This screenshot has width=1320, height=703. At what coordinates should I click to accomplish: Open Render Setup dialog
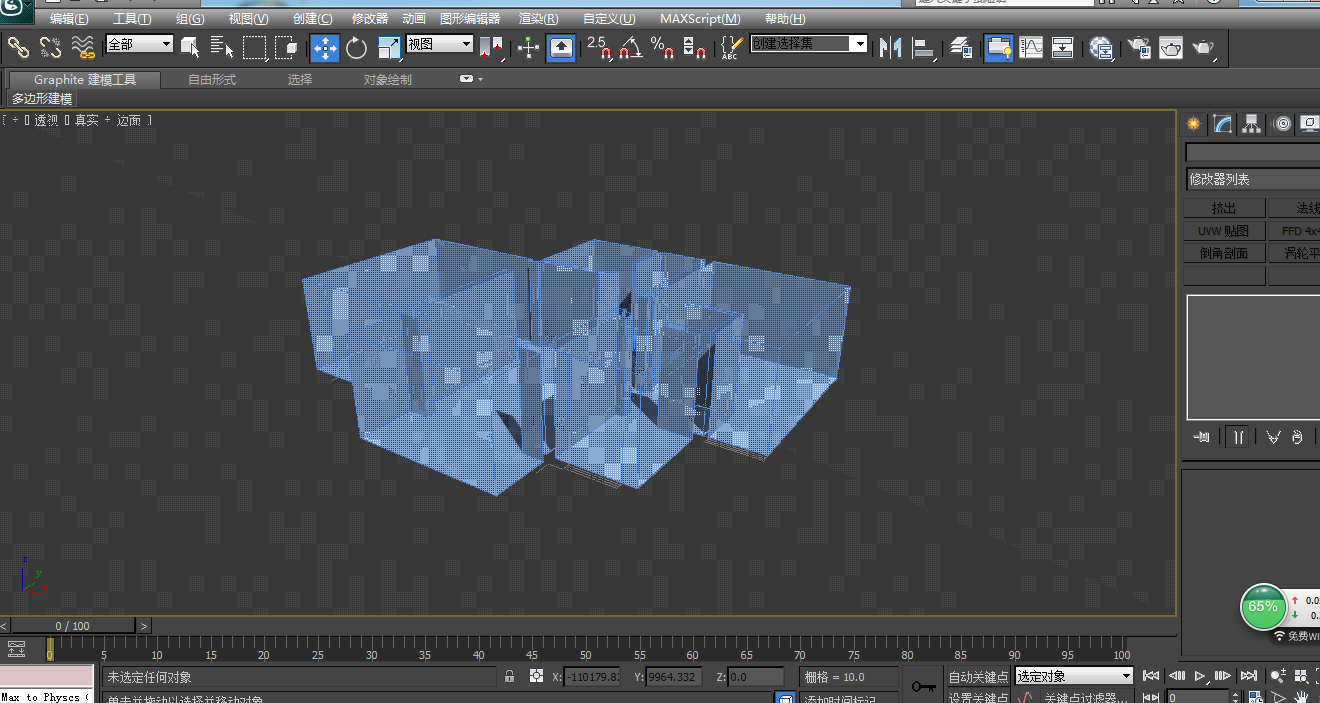1139,46
